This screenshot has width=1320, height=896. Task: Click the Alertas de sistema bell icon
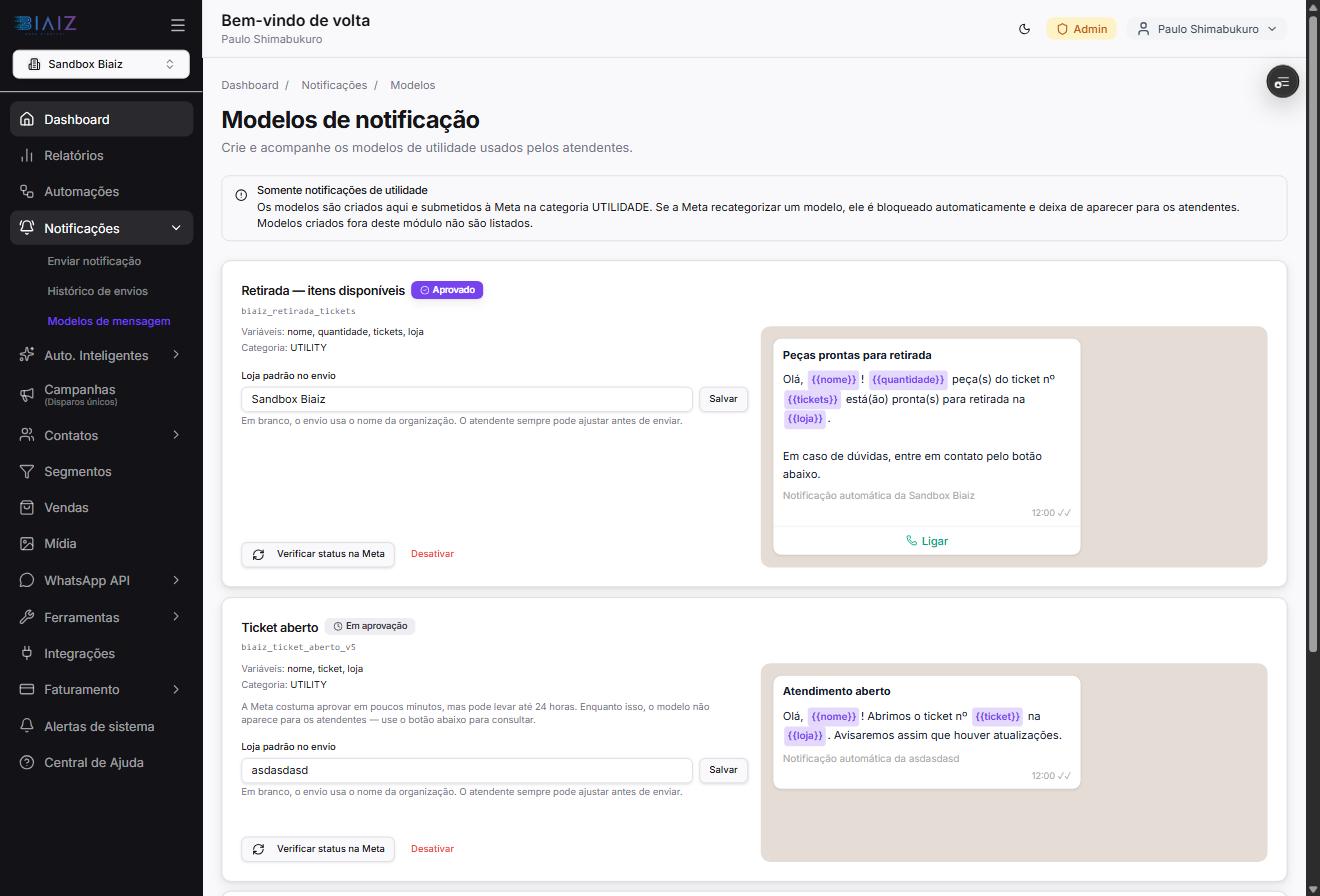(x=27, y=726)
